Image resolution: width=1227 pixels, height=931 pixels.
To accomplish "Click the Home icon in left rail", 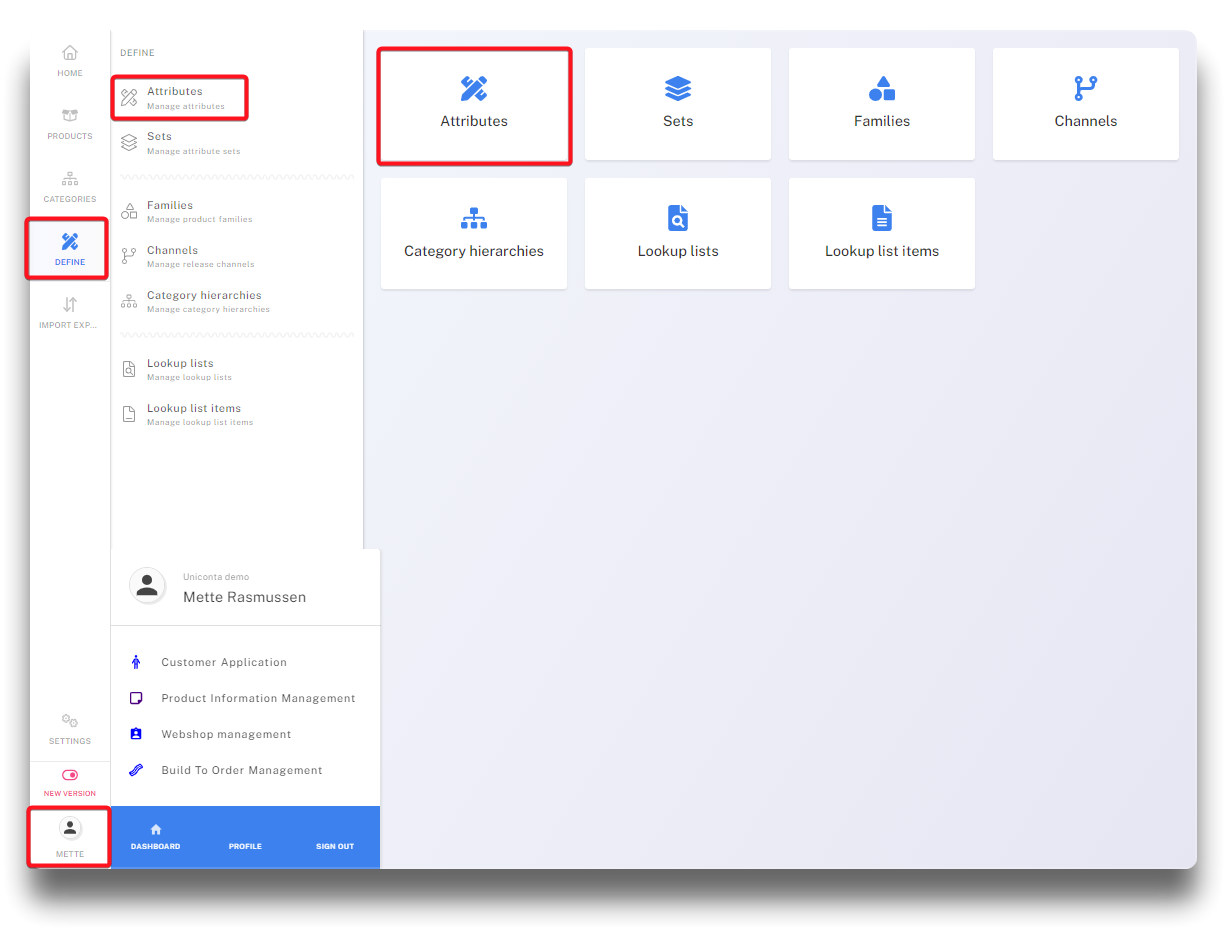I will (x=69, y=54).
